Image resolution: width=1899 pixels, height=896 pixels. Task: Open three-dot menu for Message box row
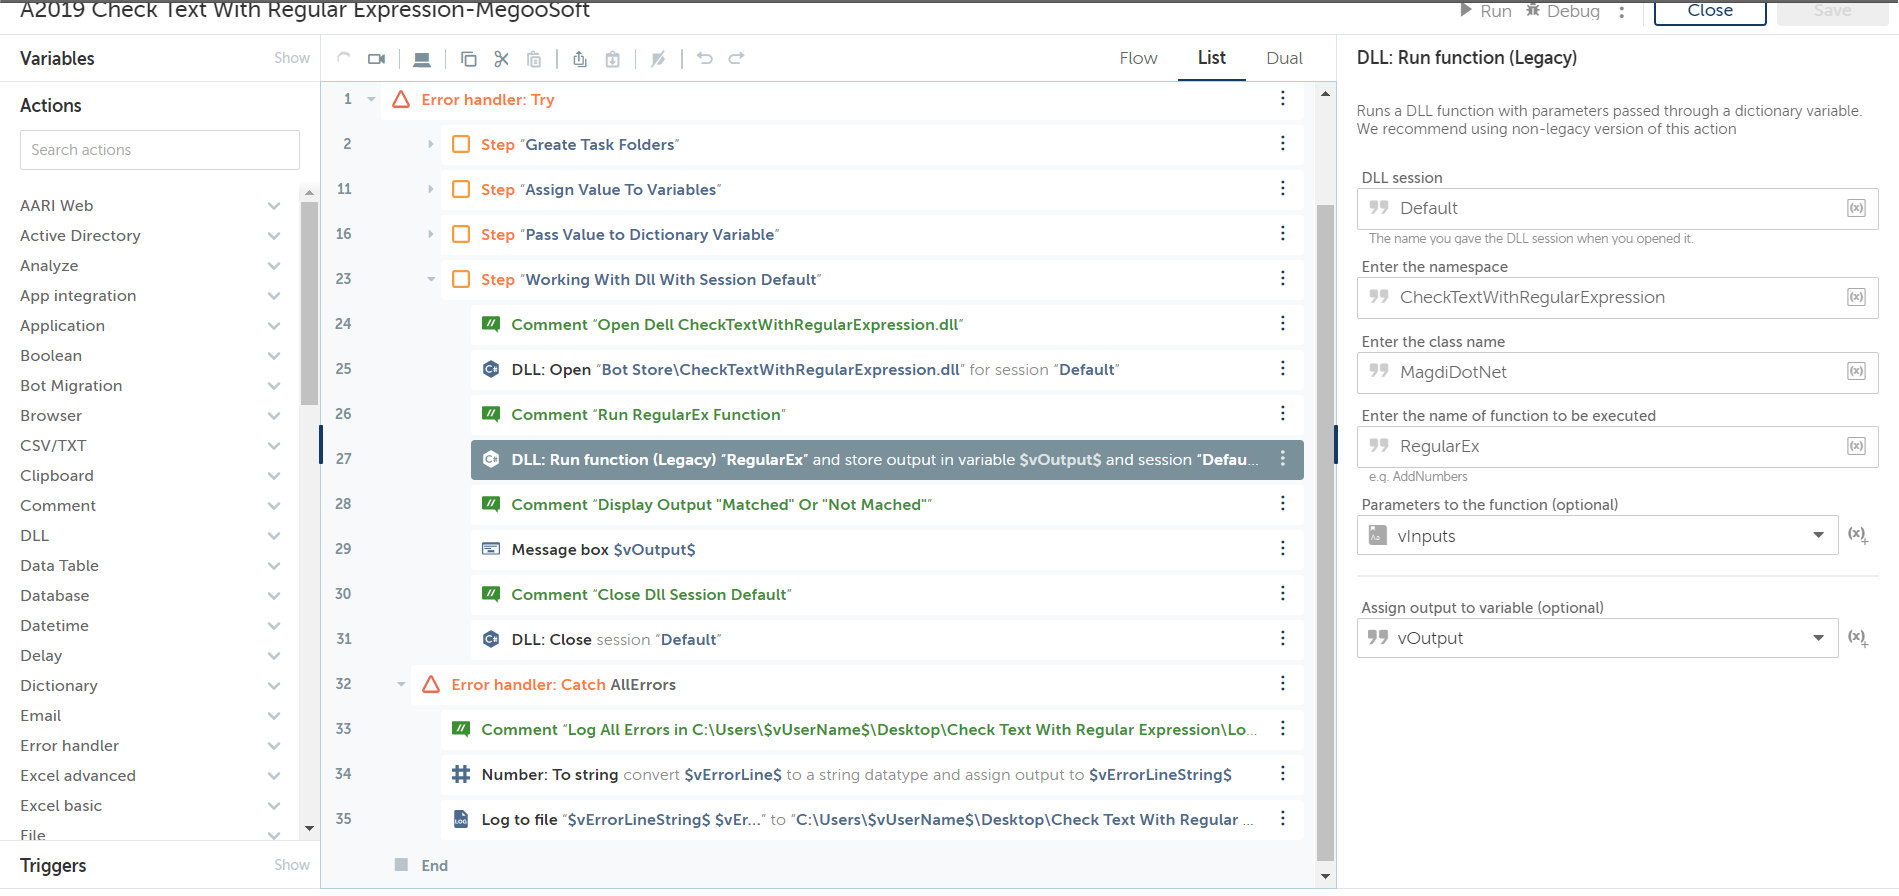(x=1282, y=549)
